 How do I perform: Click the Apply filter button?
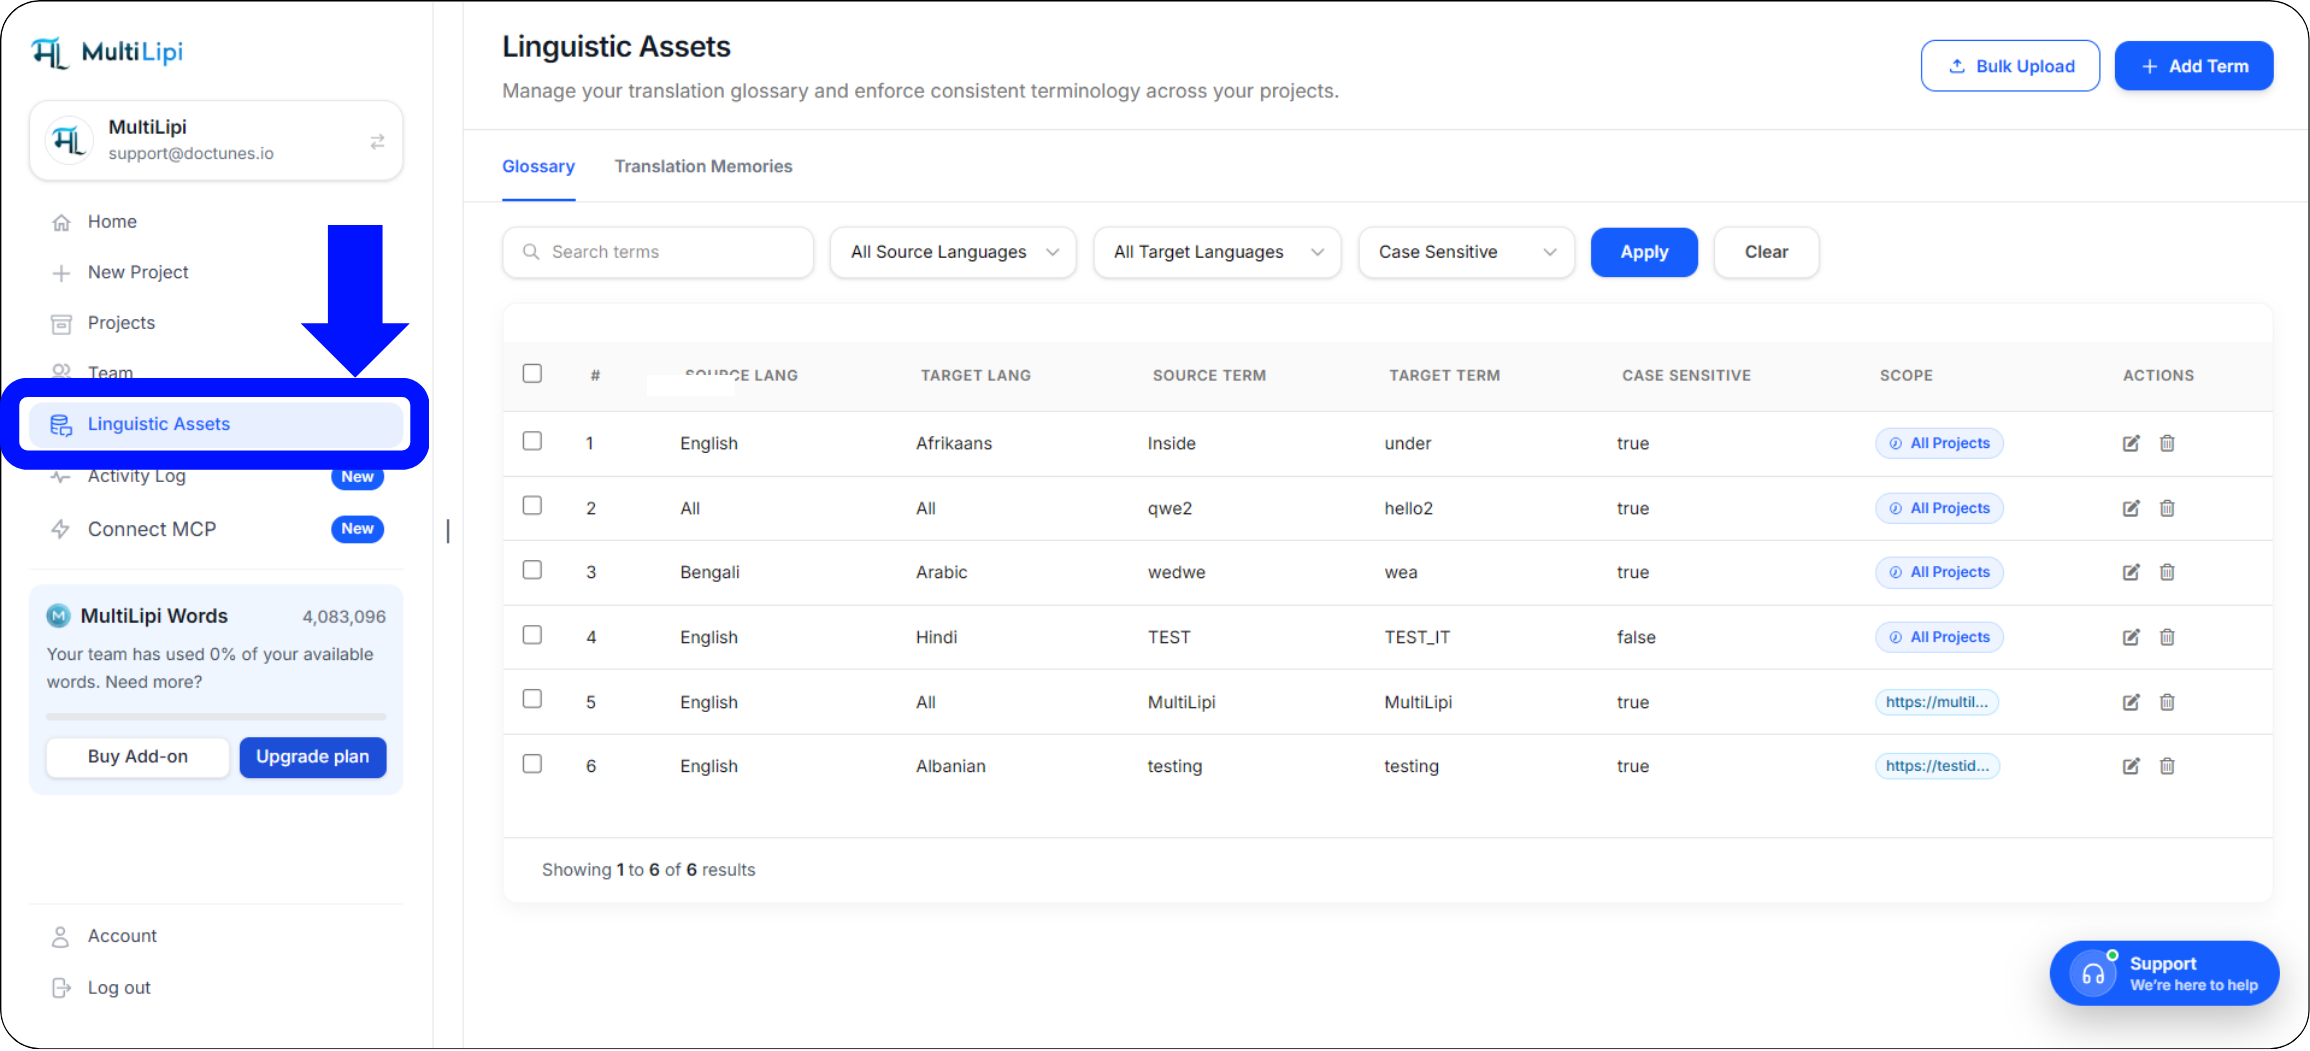coord(1644,252)
